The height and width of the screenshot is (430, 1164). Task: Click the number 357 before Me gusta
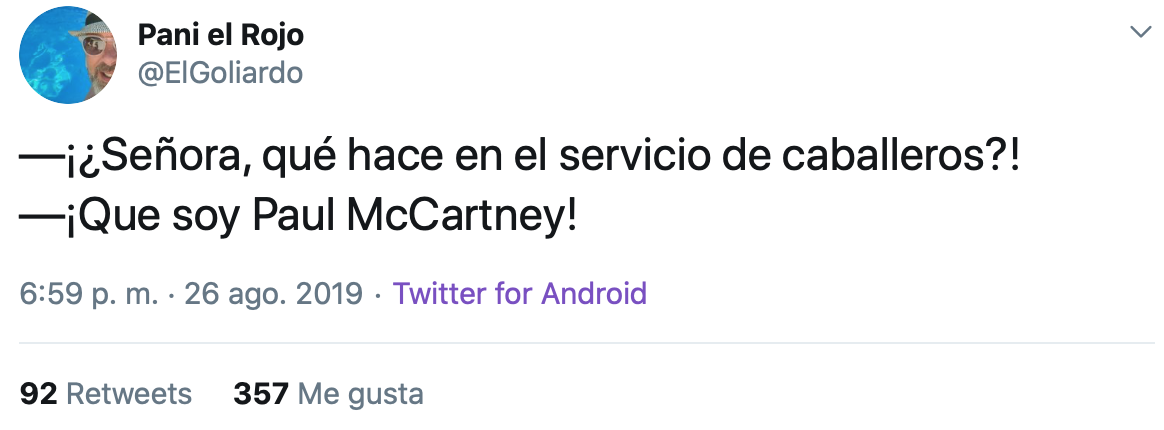click(x=260, y=393)
